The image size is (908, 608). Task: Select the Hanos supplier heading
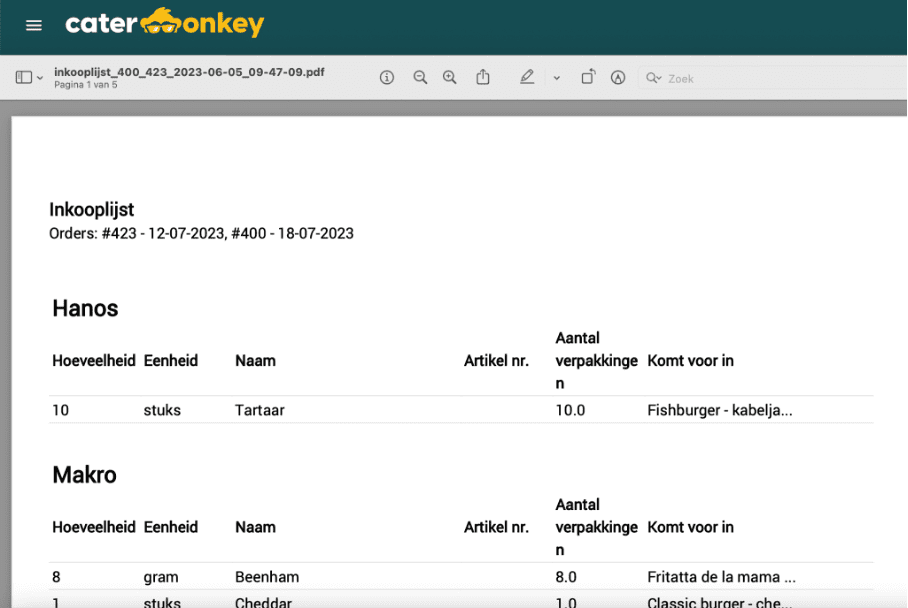(x=85, y=308)
